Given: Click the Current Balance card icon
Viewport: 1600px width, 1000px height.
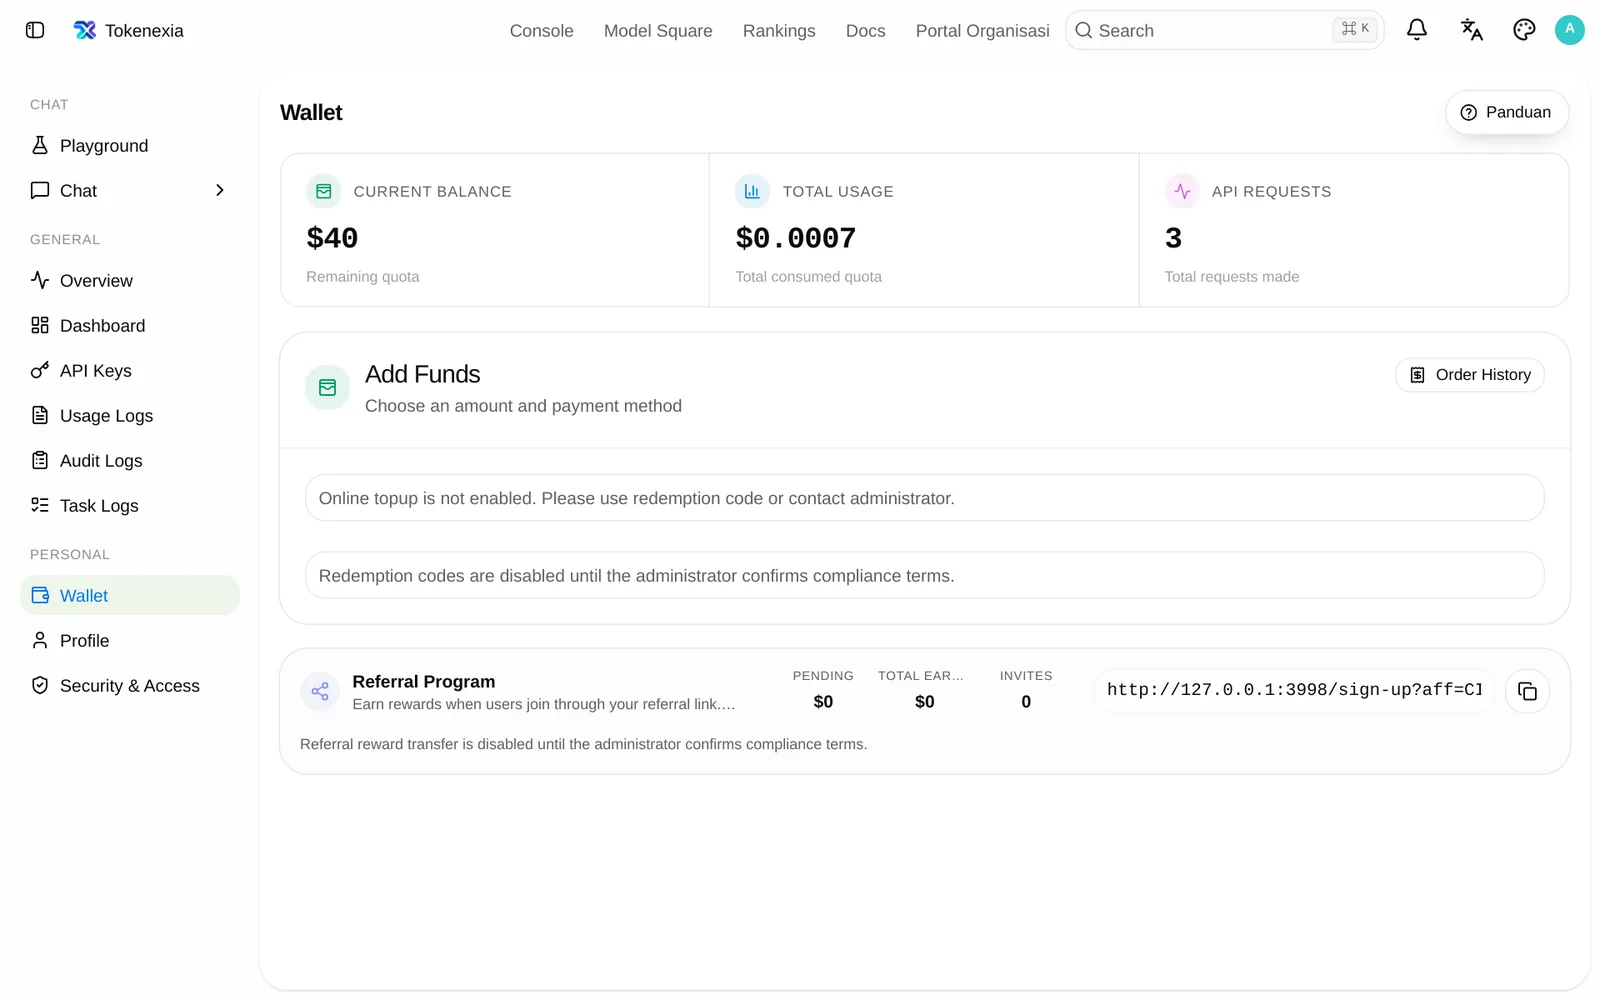Looking at the screenshot, I should (324, 191).
